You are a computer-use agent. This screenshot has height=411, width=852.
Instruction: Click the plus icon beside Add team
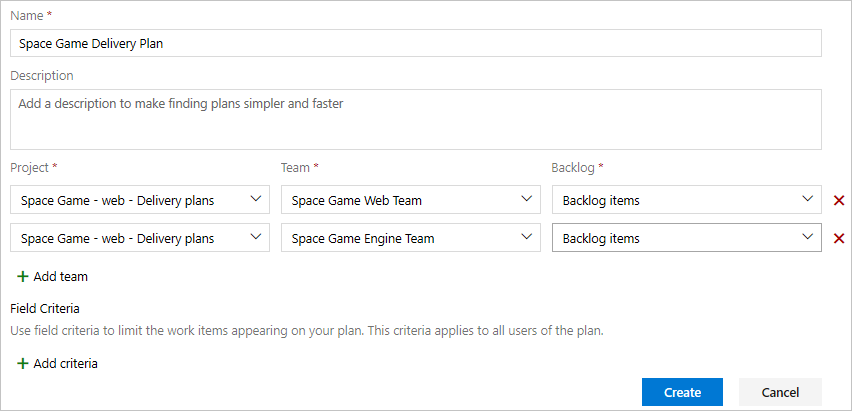point(23,276)
